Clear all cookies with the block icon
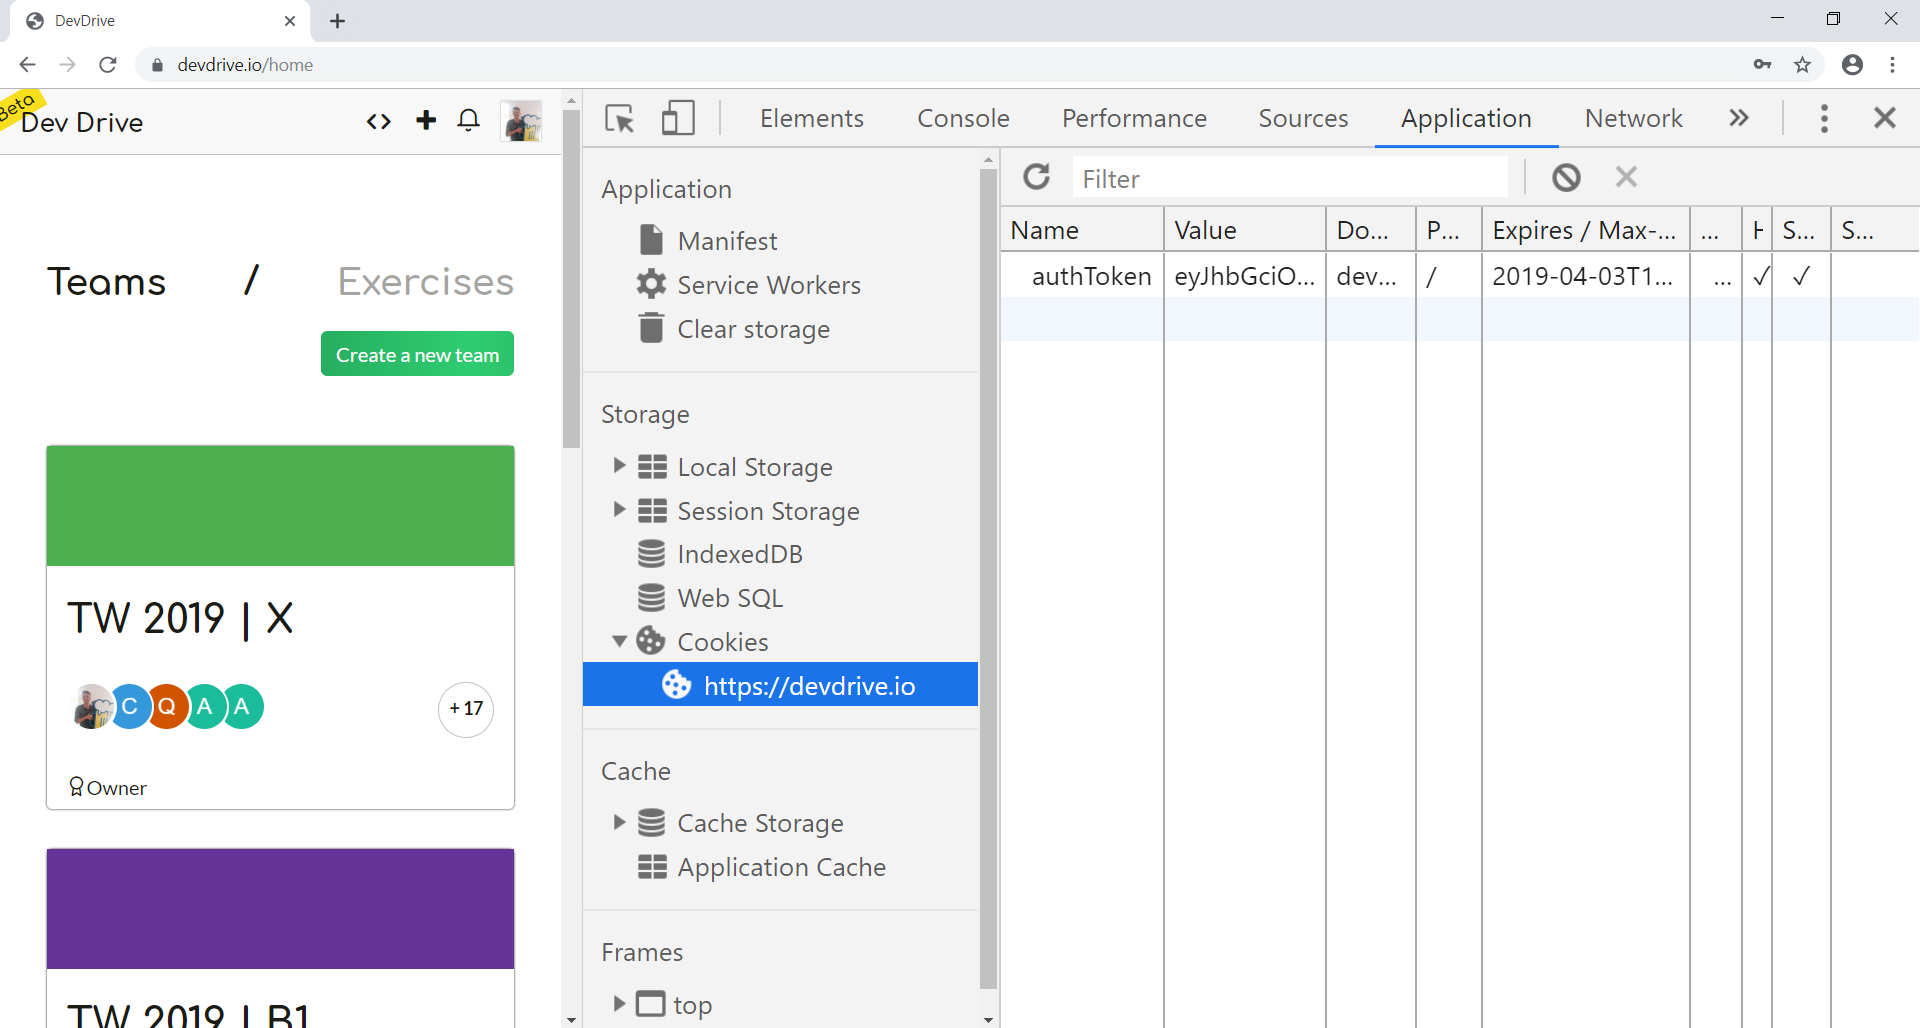Image resolution: width=1920 pixels, height=1028 pixels. 1566,178
